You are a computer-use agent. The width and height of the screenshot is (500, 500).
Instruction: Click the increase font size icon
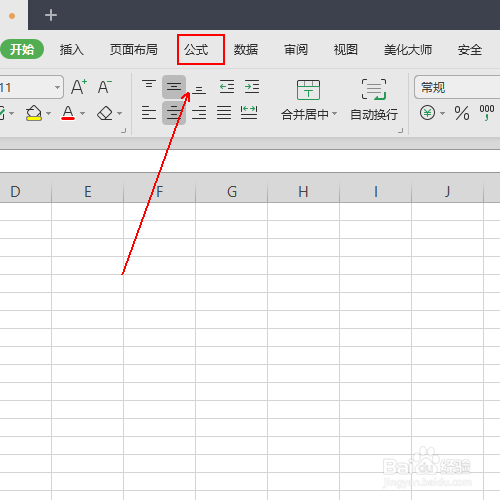click(x=79, y=87)
